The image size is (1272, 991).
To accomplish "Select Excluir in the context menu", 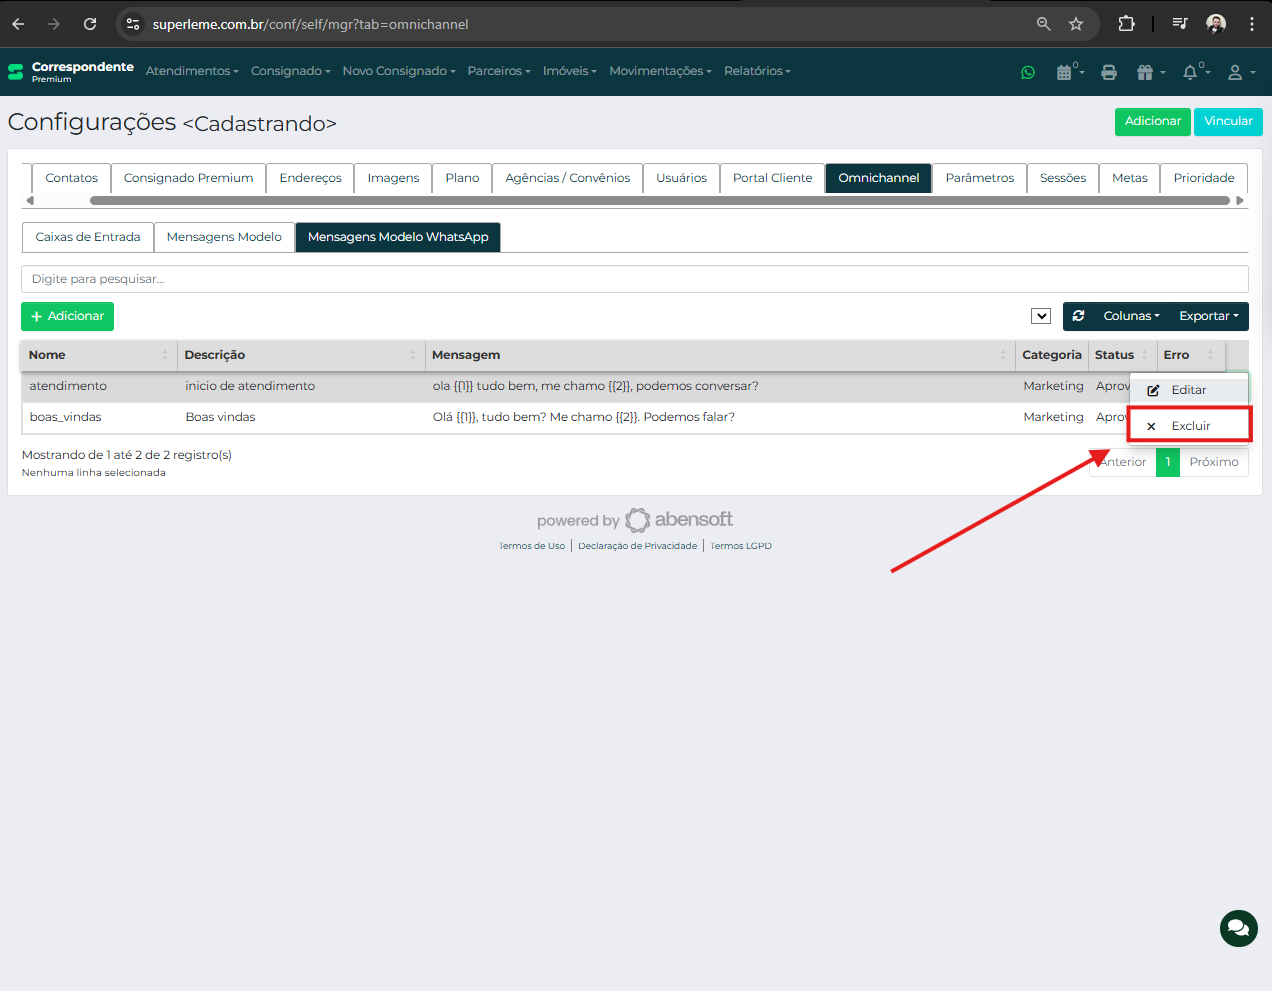I will [x=1190, y=426].
